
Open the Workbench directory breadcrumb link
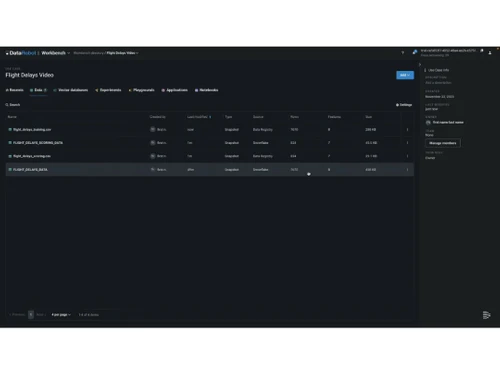[x=88, y=53]
